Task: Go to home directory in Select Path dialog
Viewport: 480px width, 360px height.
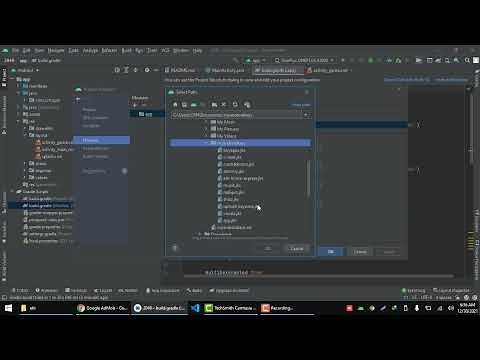Action: [175, 105]
